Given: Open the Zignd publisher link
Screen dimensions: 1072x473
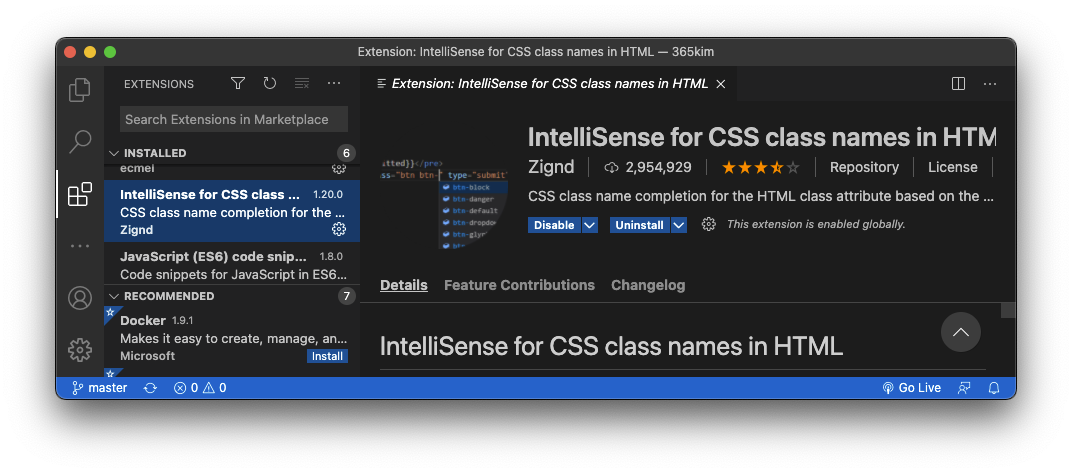Looking at the screenshot, I should click(x=551, y=167).
